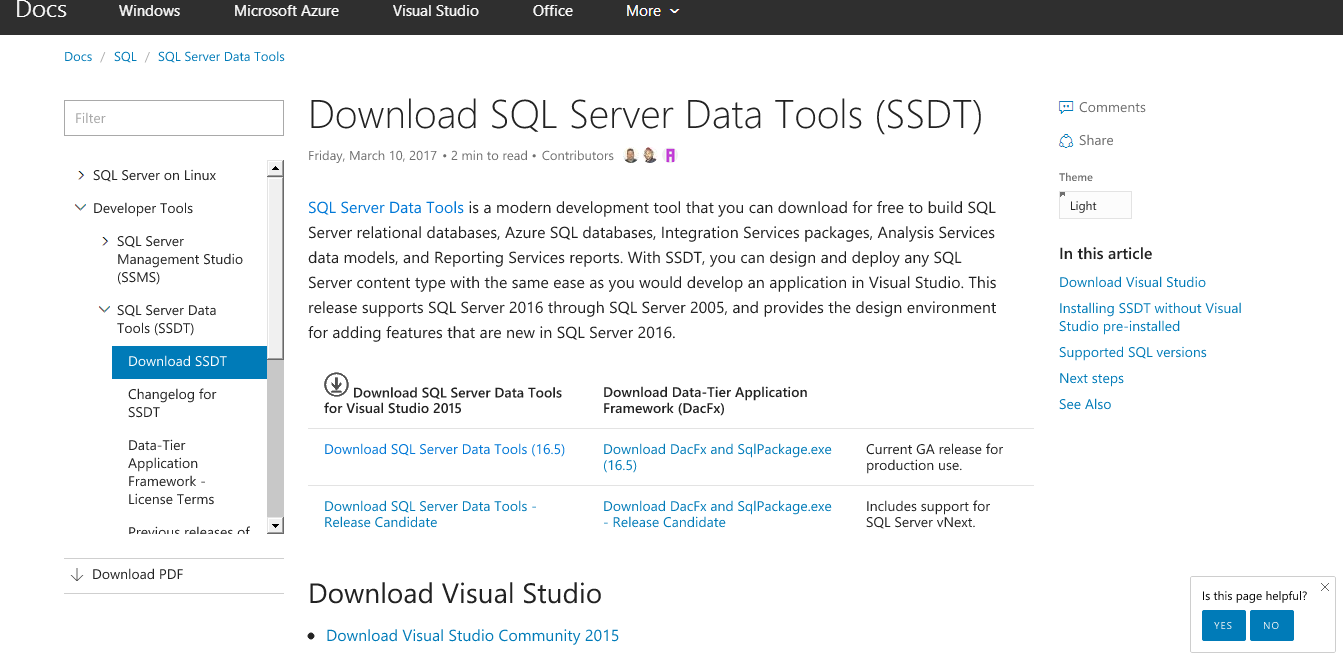Expand SQL Server on Linux in the sidebar

[81, 174]
